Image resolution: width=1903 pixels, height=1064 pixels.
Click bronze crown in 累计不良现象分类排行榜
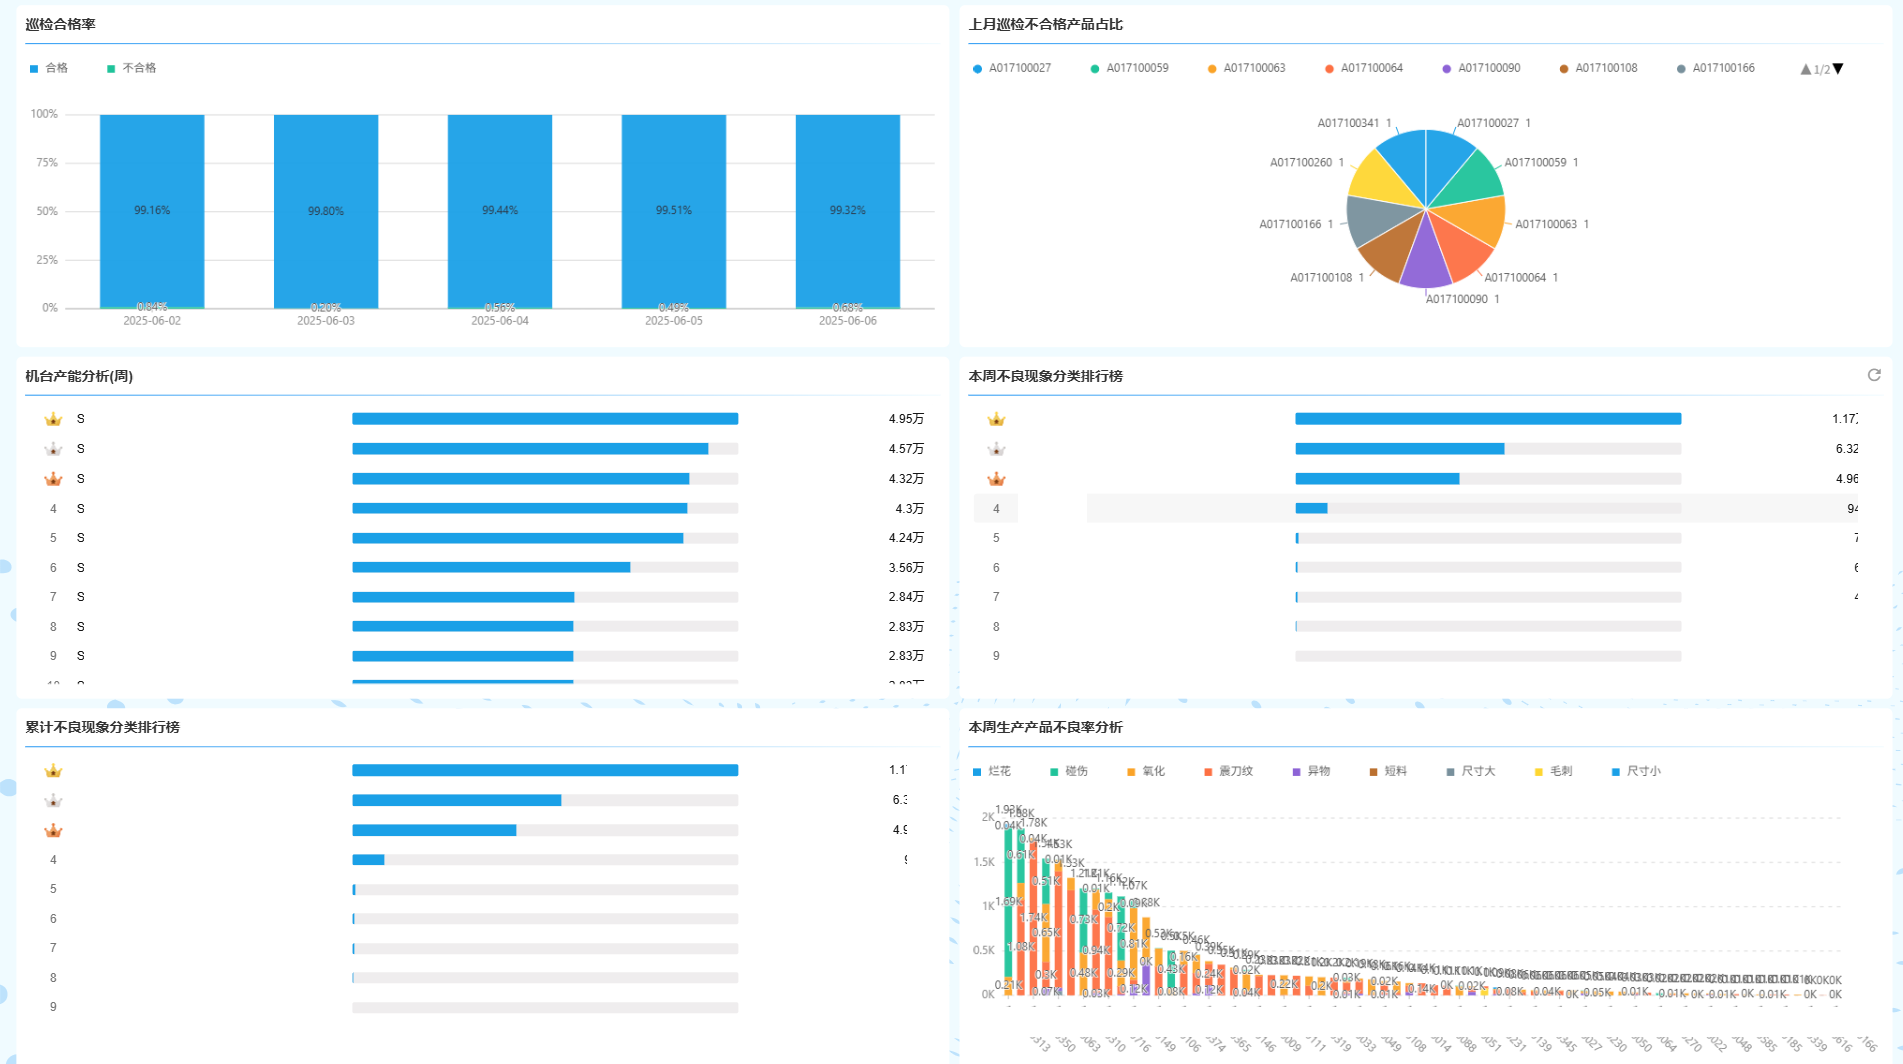(53, 831)
